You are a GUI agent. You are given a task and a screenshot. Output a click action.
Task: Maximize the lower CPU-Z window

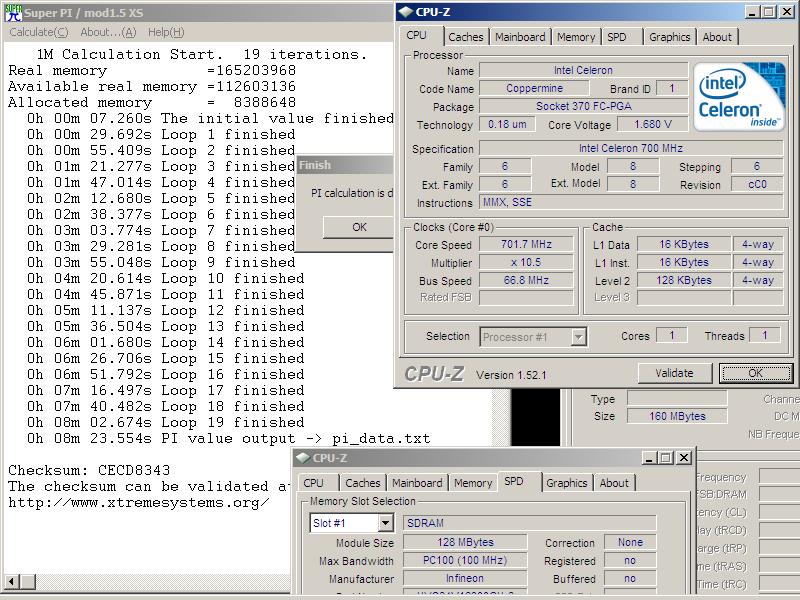665,458
